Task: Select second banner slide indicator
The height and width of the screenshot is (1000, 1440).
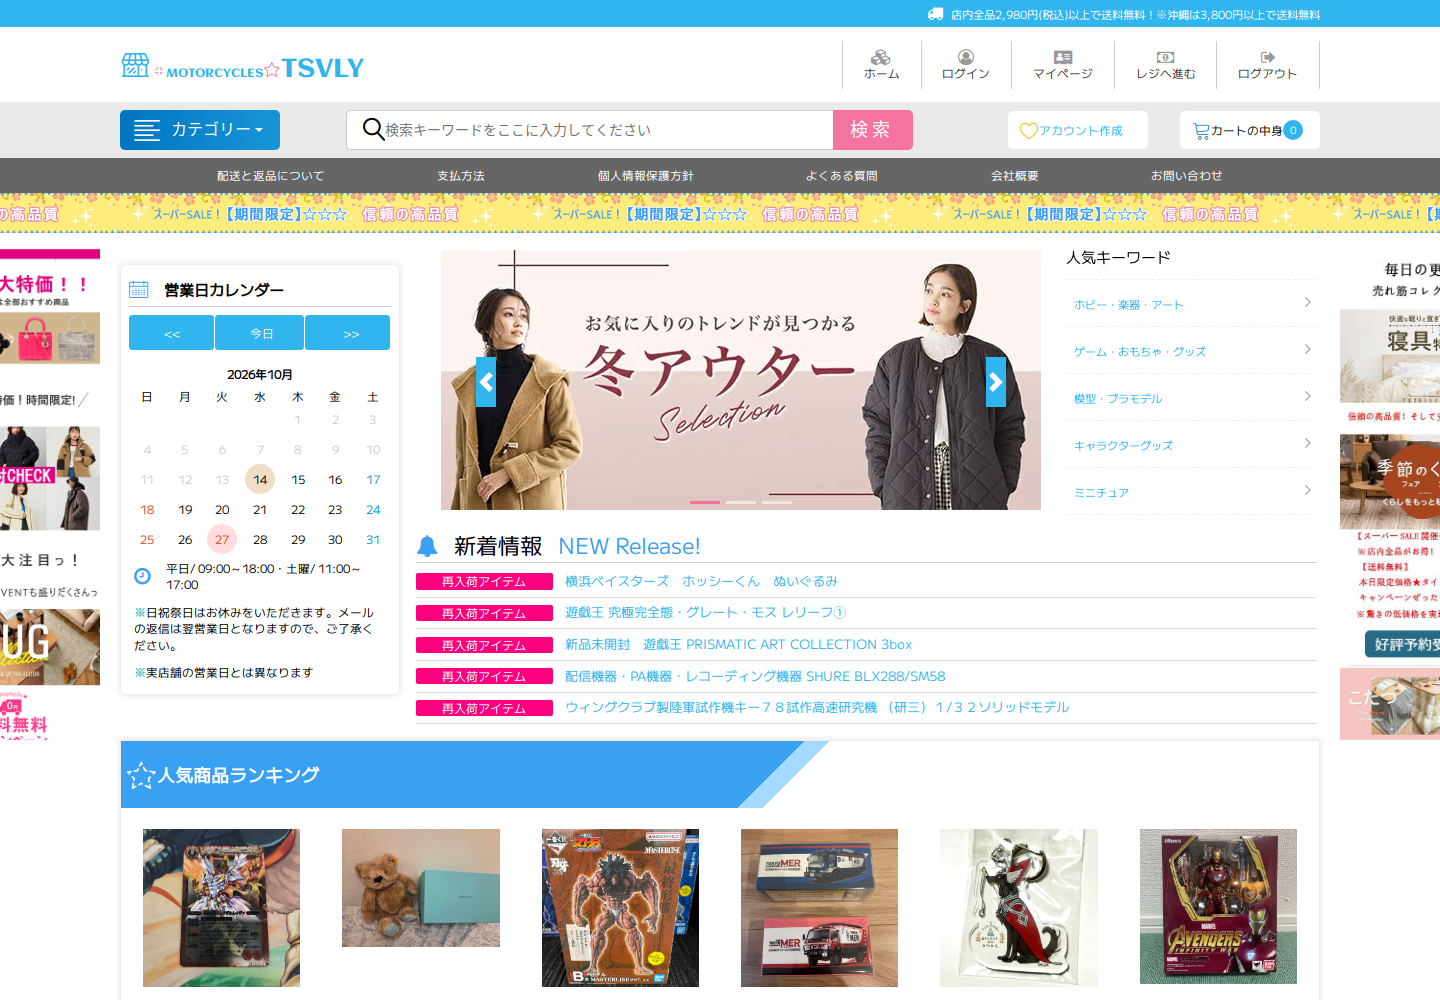Action: pos(741,502)
